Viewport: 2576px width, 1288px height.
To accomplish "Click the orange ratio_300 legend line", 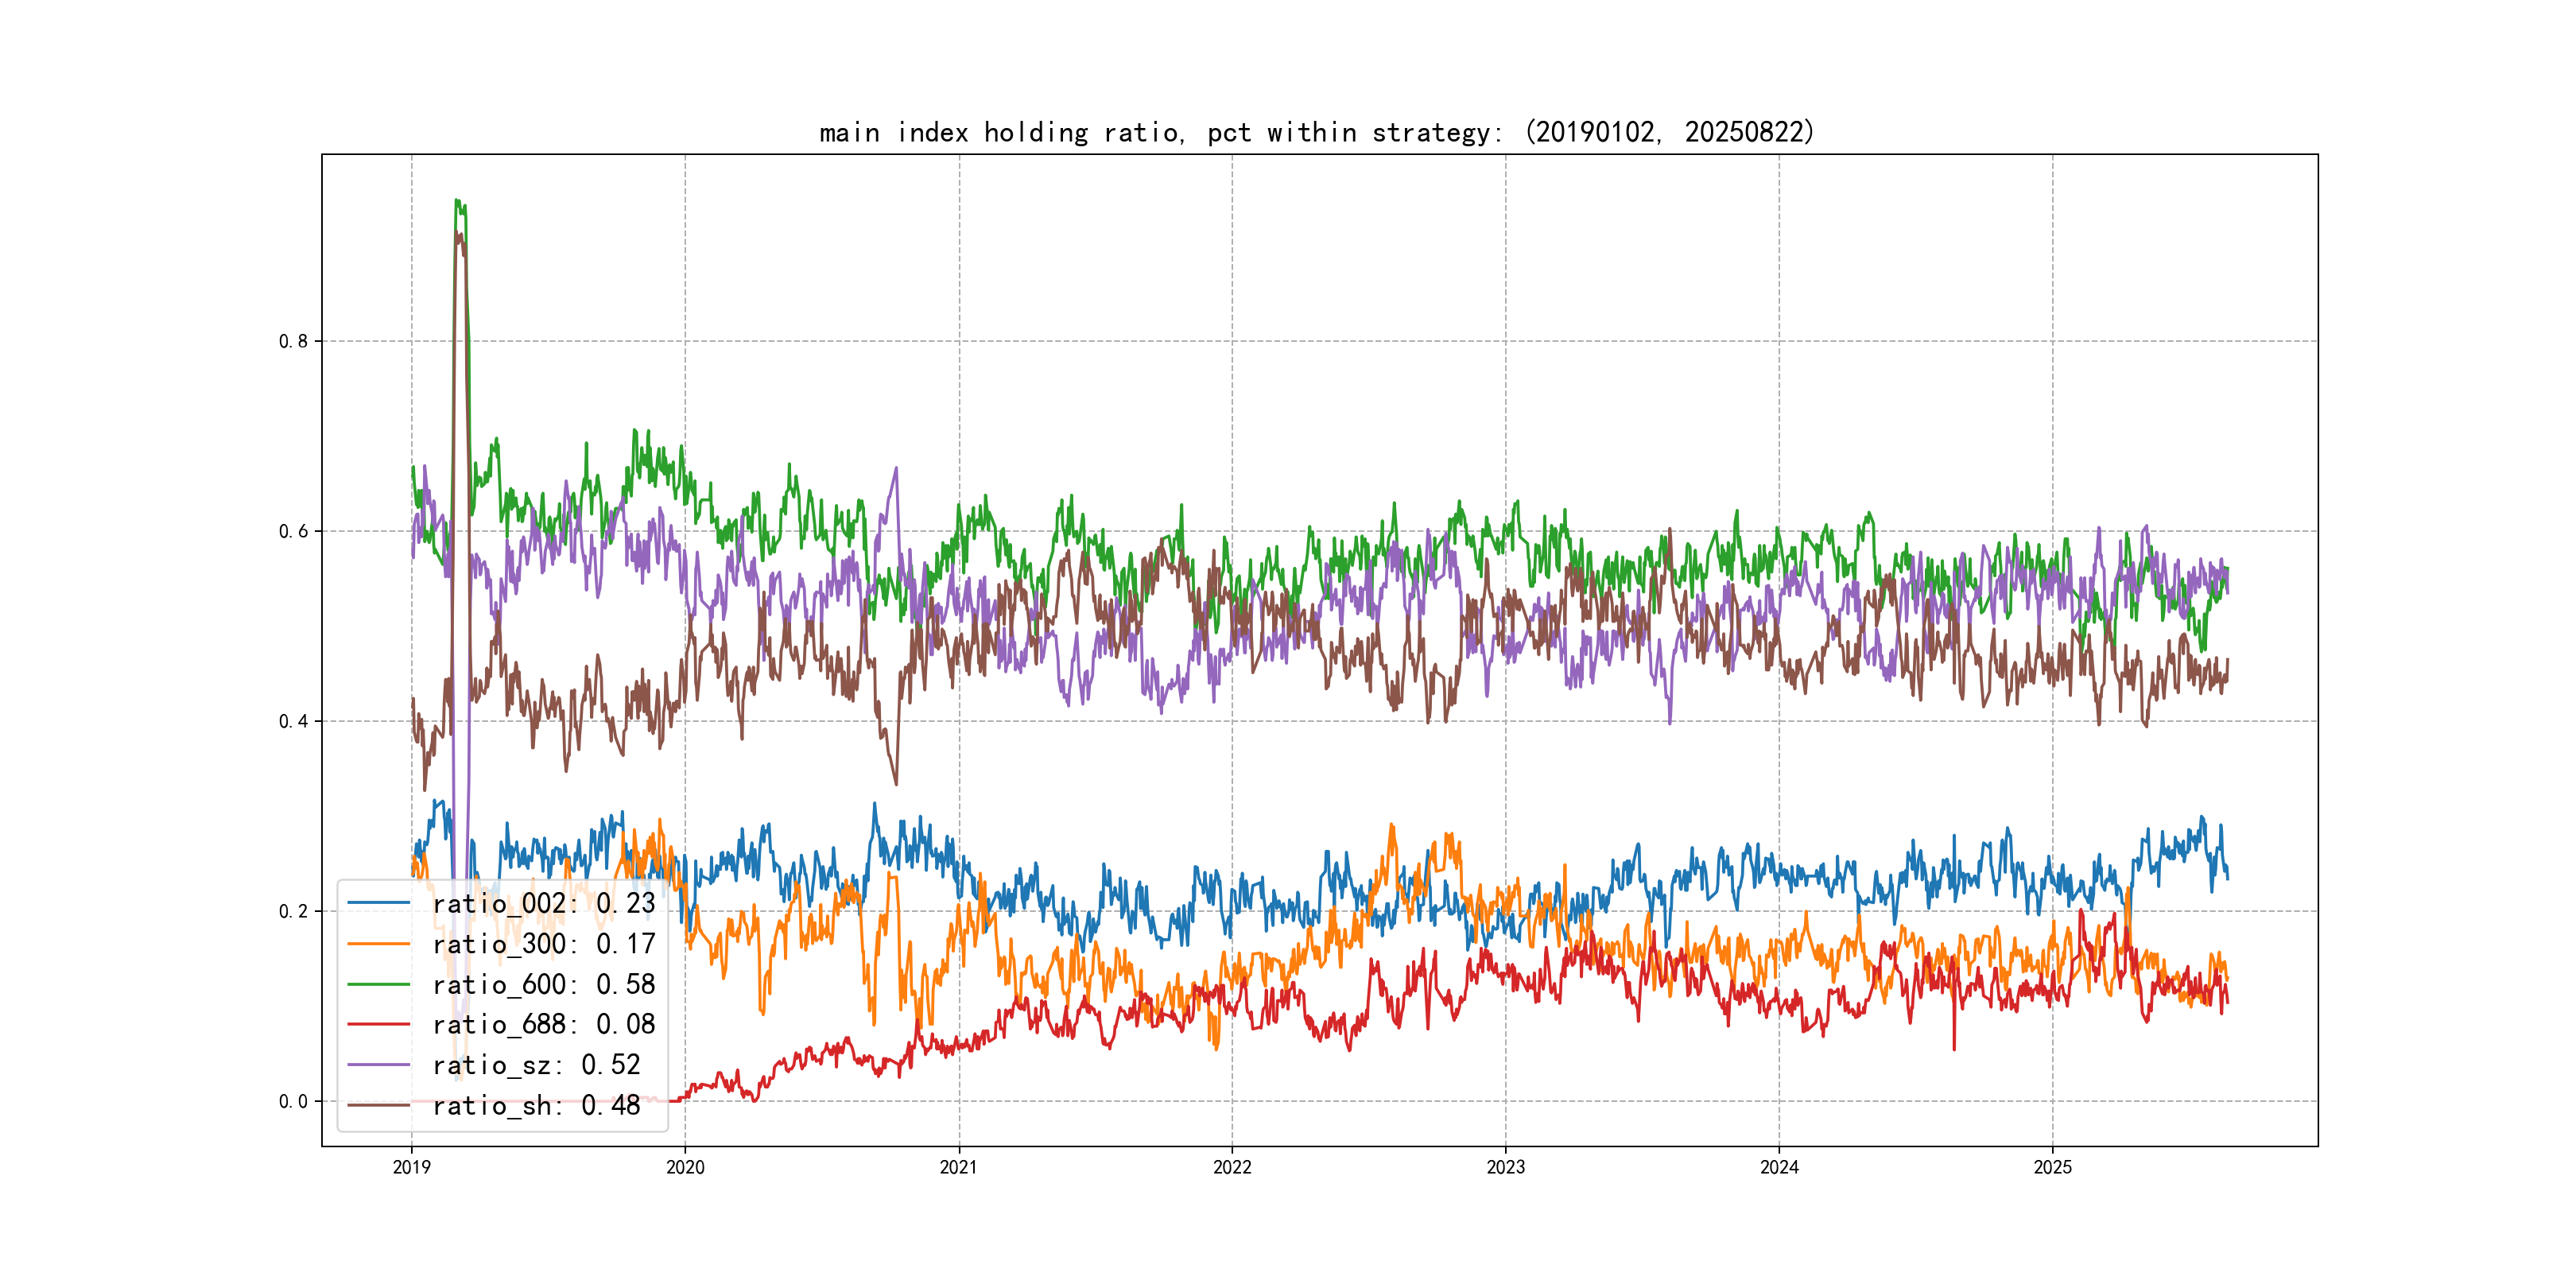I will (x=378, y=943).
